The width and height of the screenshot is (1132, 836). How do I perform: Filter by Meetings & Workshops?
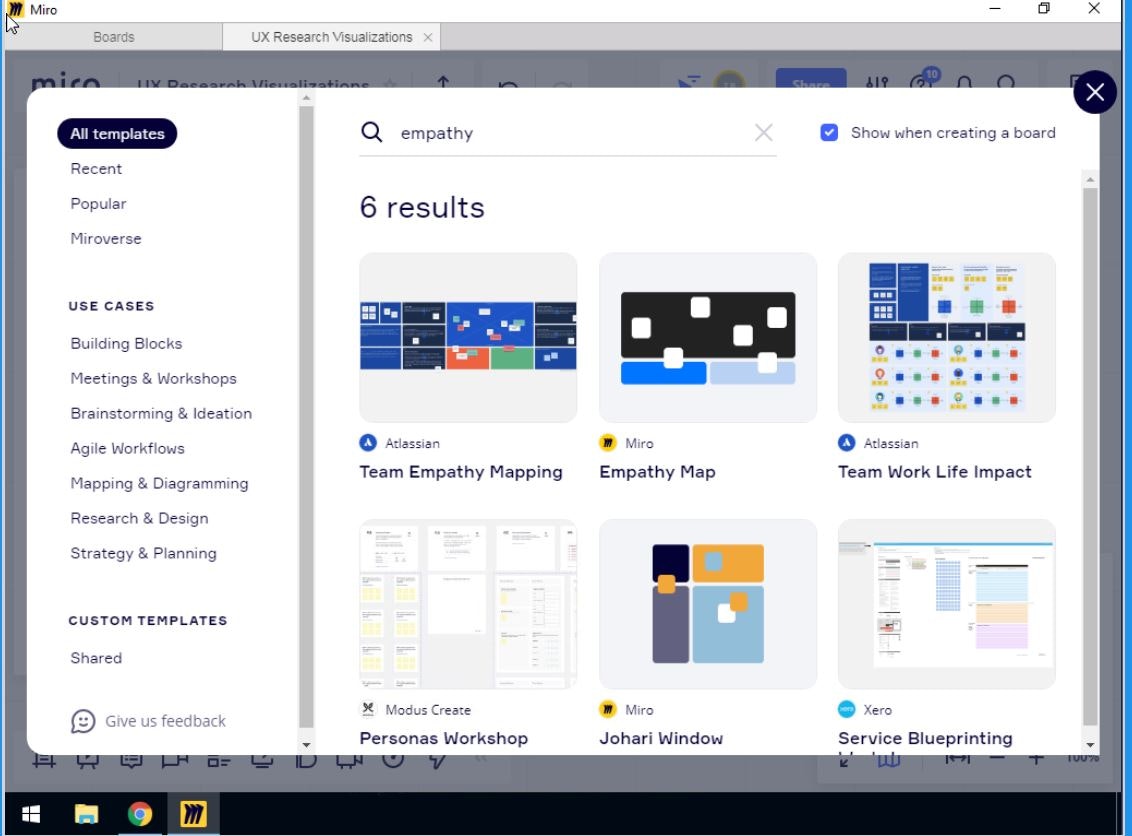tap(153, 378)
